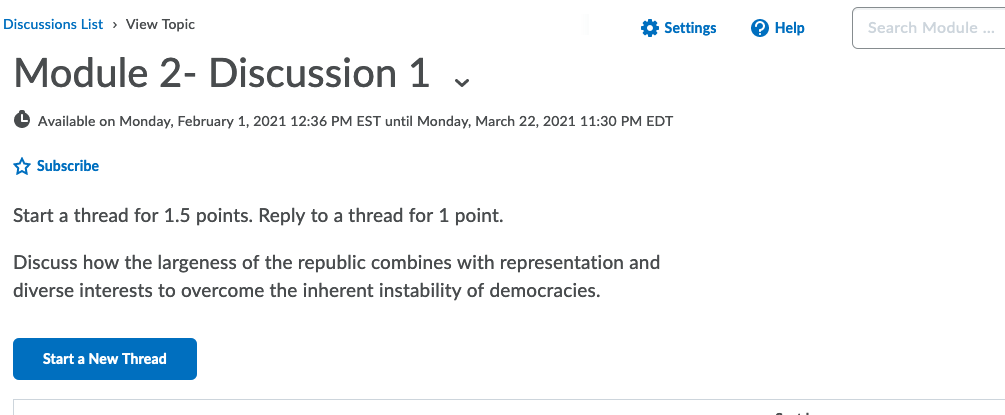Start a New Thread

coord(105,359)
